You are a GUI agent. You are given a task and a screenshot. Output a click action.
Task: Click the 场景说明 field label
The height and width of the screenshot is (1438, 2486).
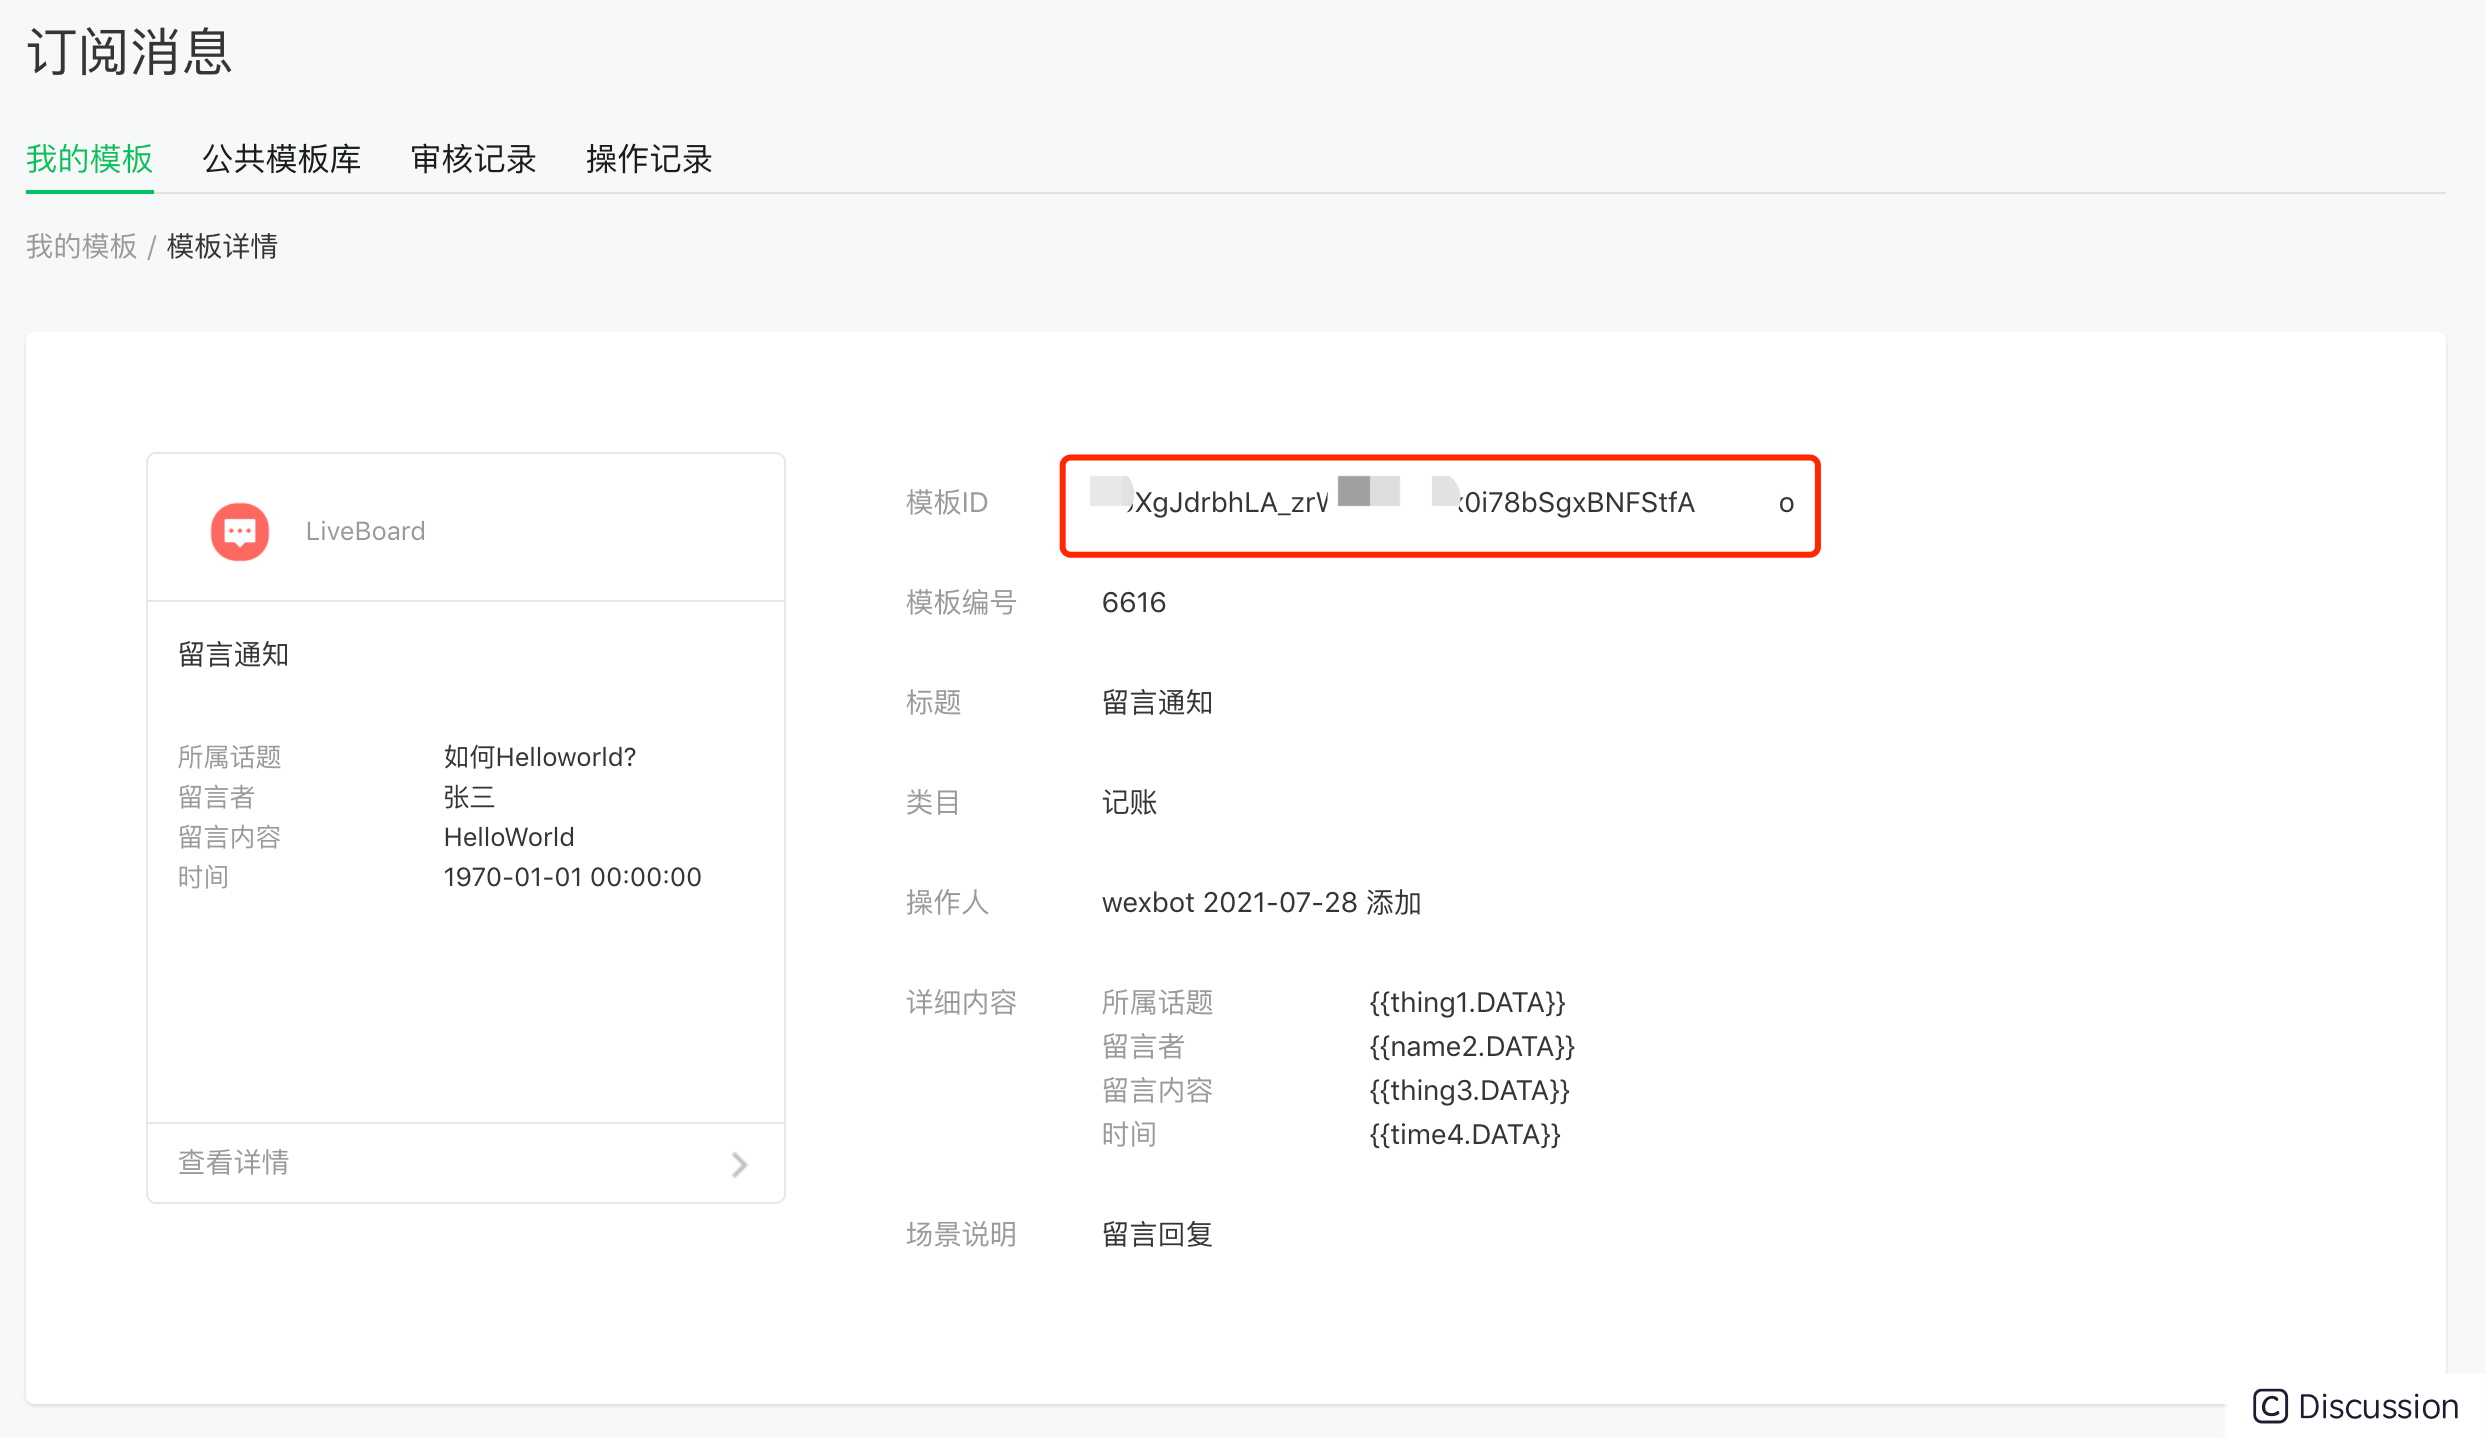960,1234
